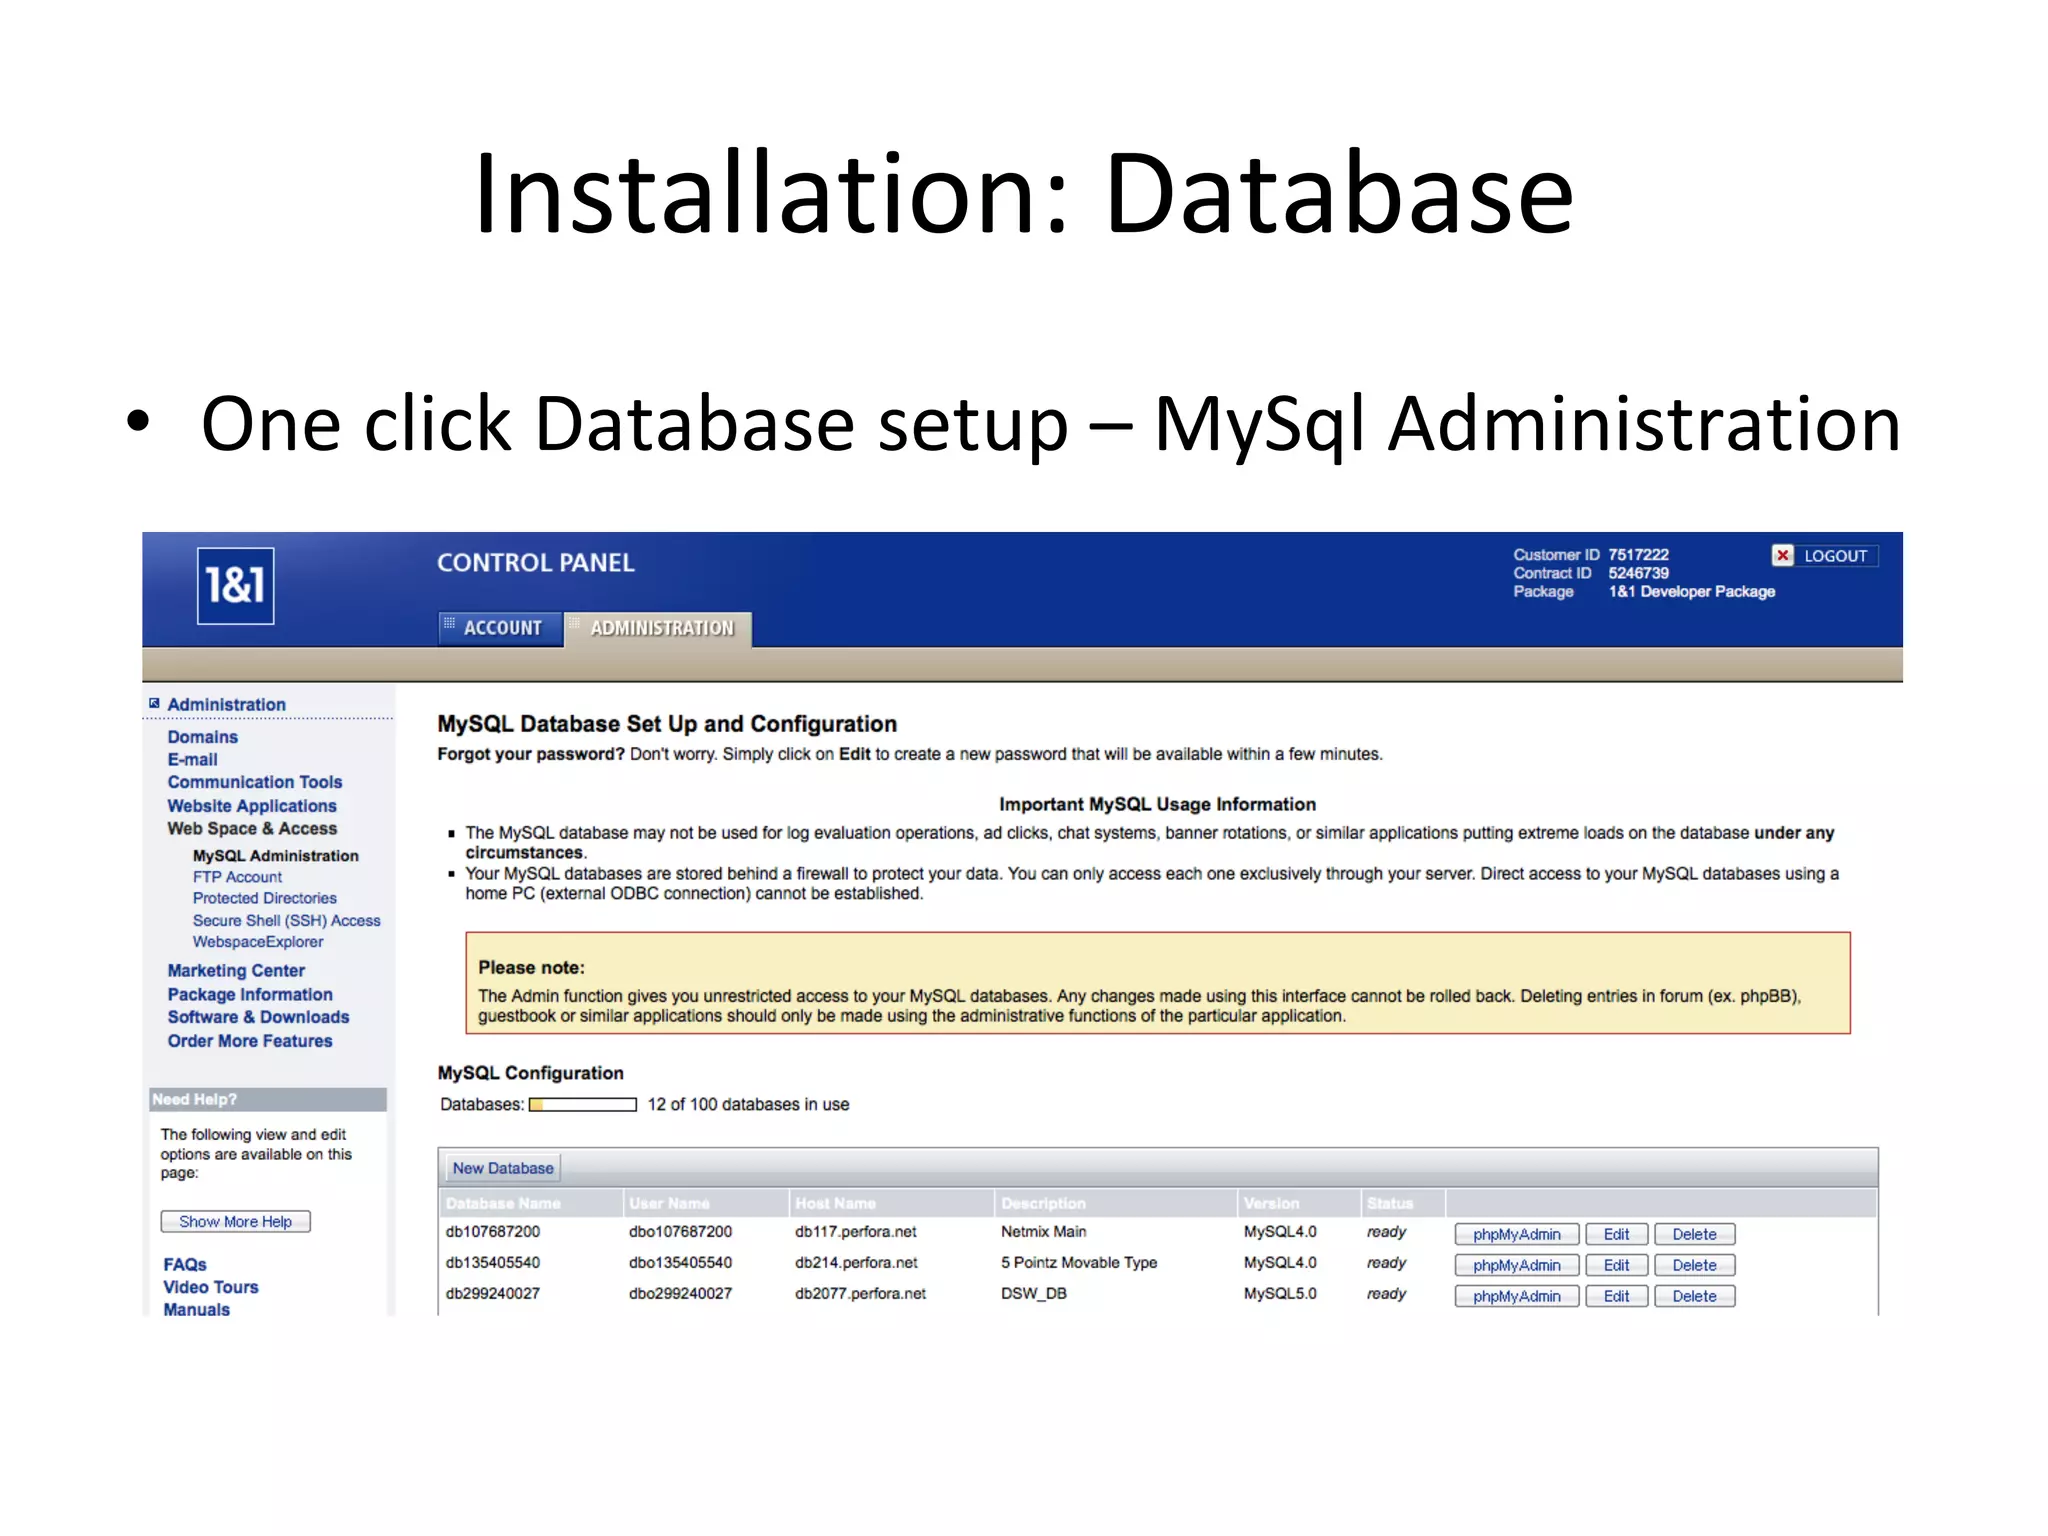Screen dimensions: 2048x1536
Task: Delete the db135405540 database
Action: click(x=1694, y=1266)
